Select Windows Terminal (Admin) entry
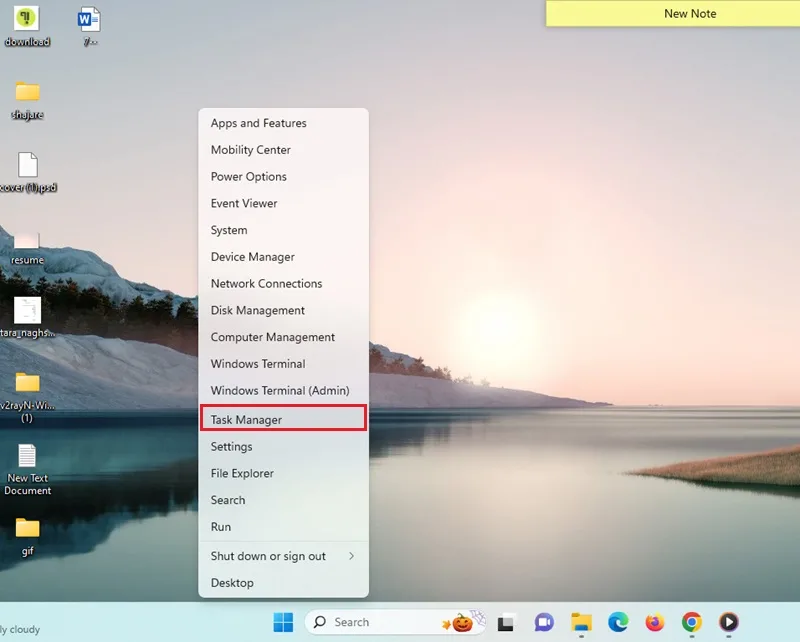The height and width of the screenshot is (642, 800). click(283, 390)
